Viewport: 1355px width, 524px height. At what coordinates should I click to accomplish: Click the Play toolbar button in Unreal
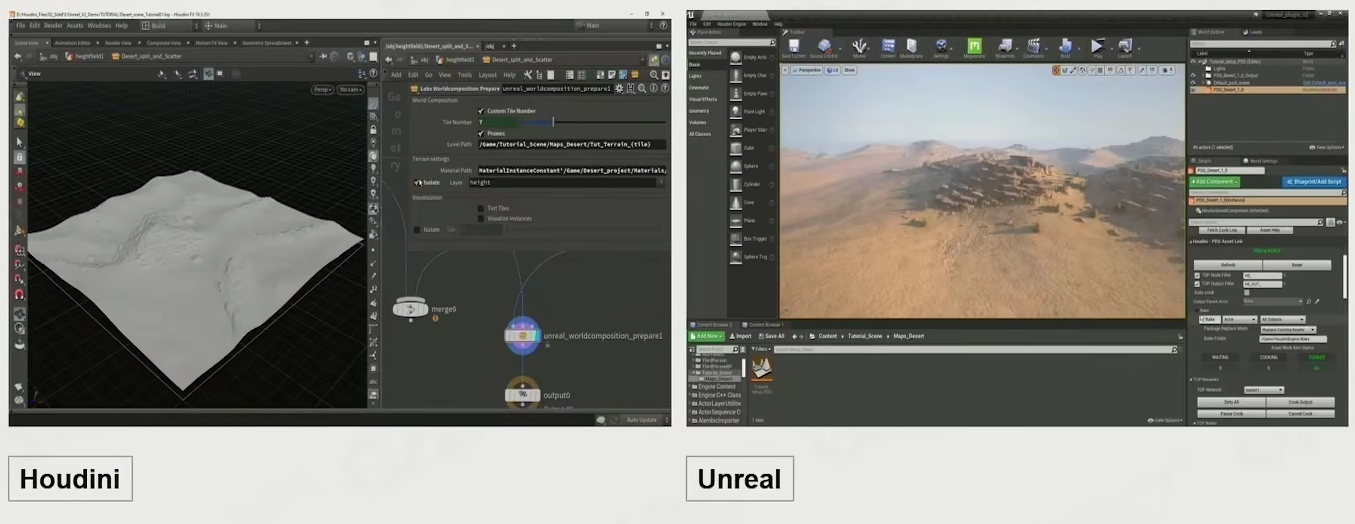1097,48
